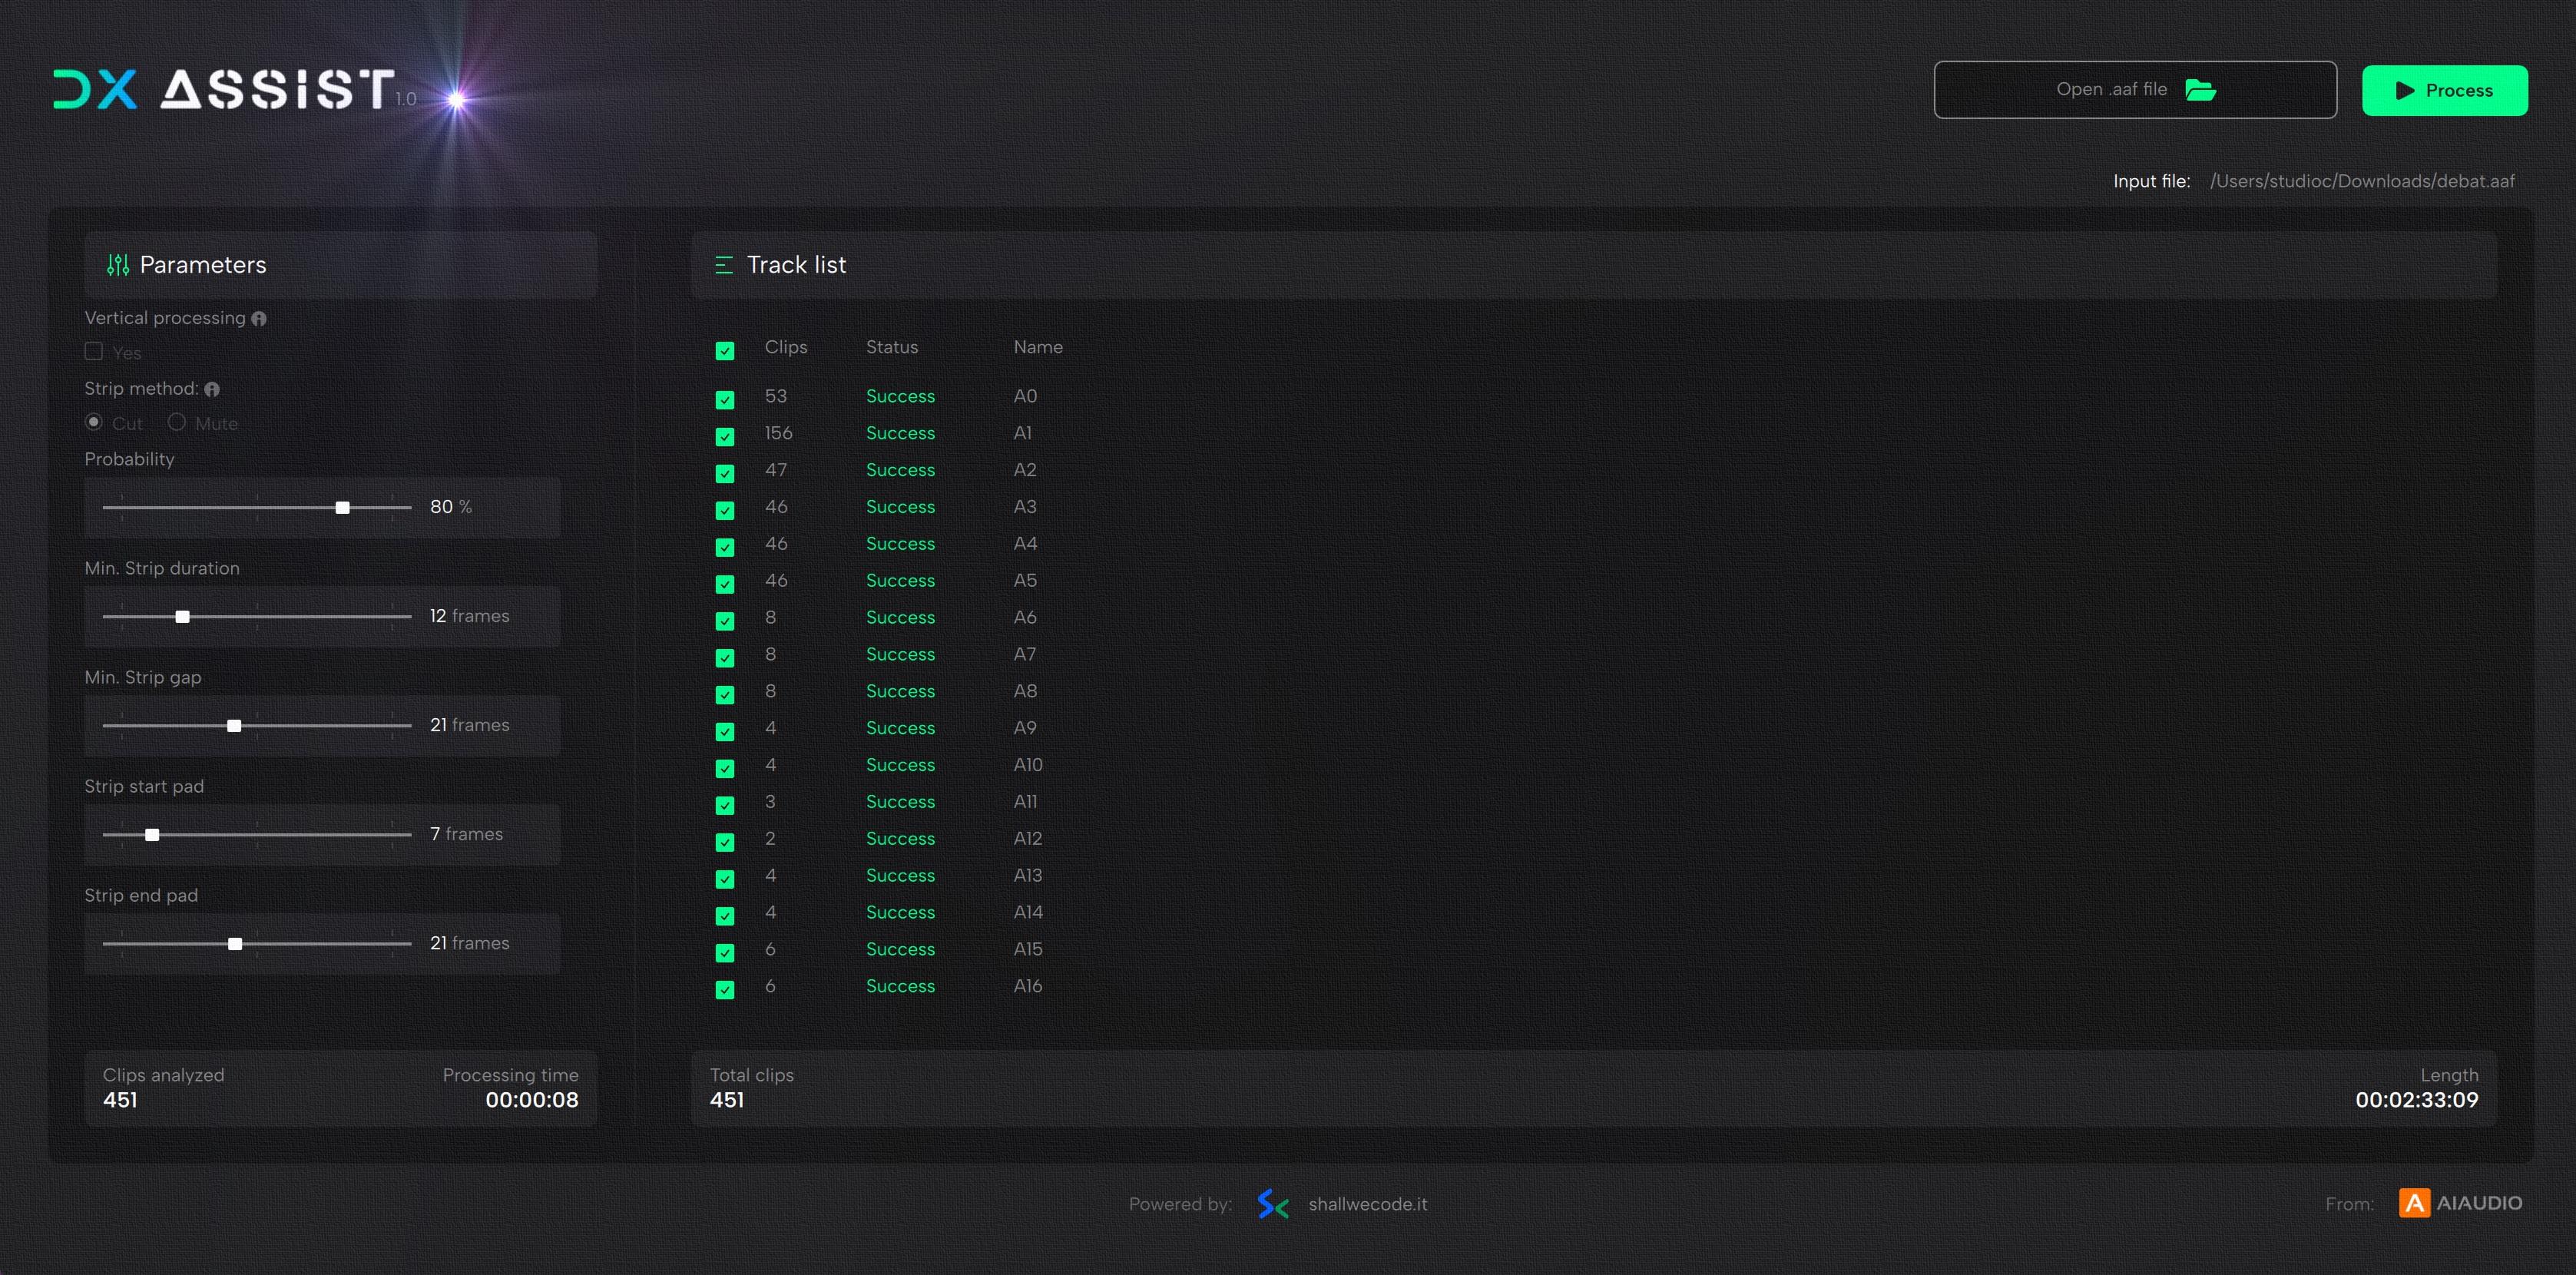Image resolution: width=2576 pixels, height=1275 pixels.
Task: Click Success status of track A12
Action: coord(900,839)
